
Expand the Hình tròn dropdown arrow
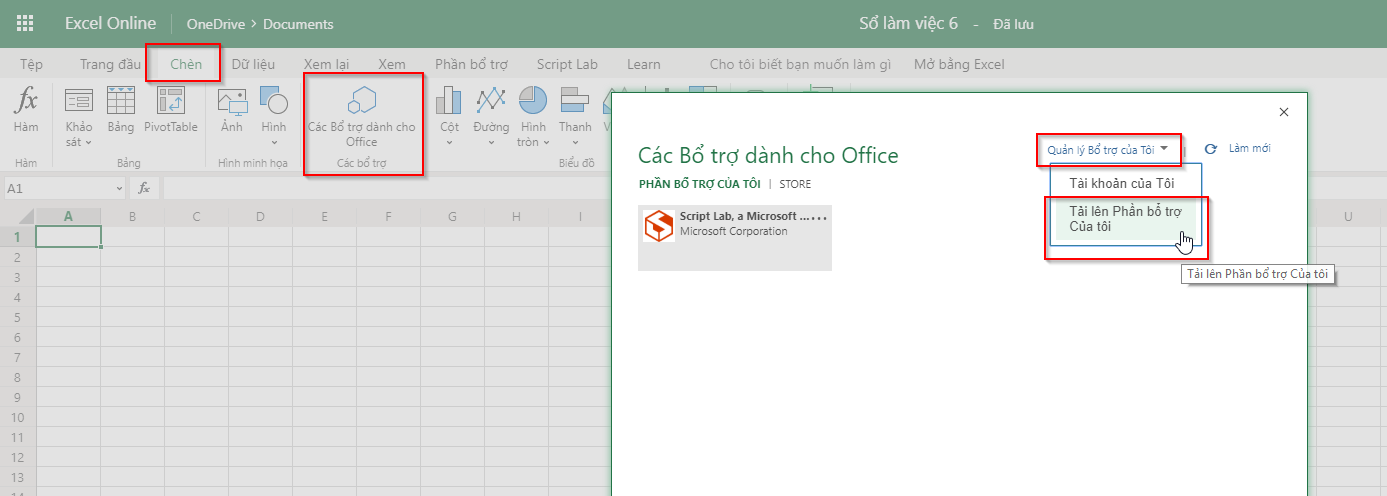[x=547, y=142]
